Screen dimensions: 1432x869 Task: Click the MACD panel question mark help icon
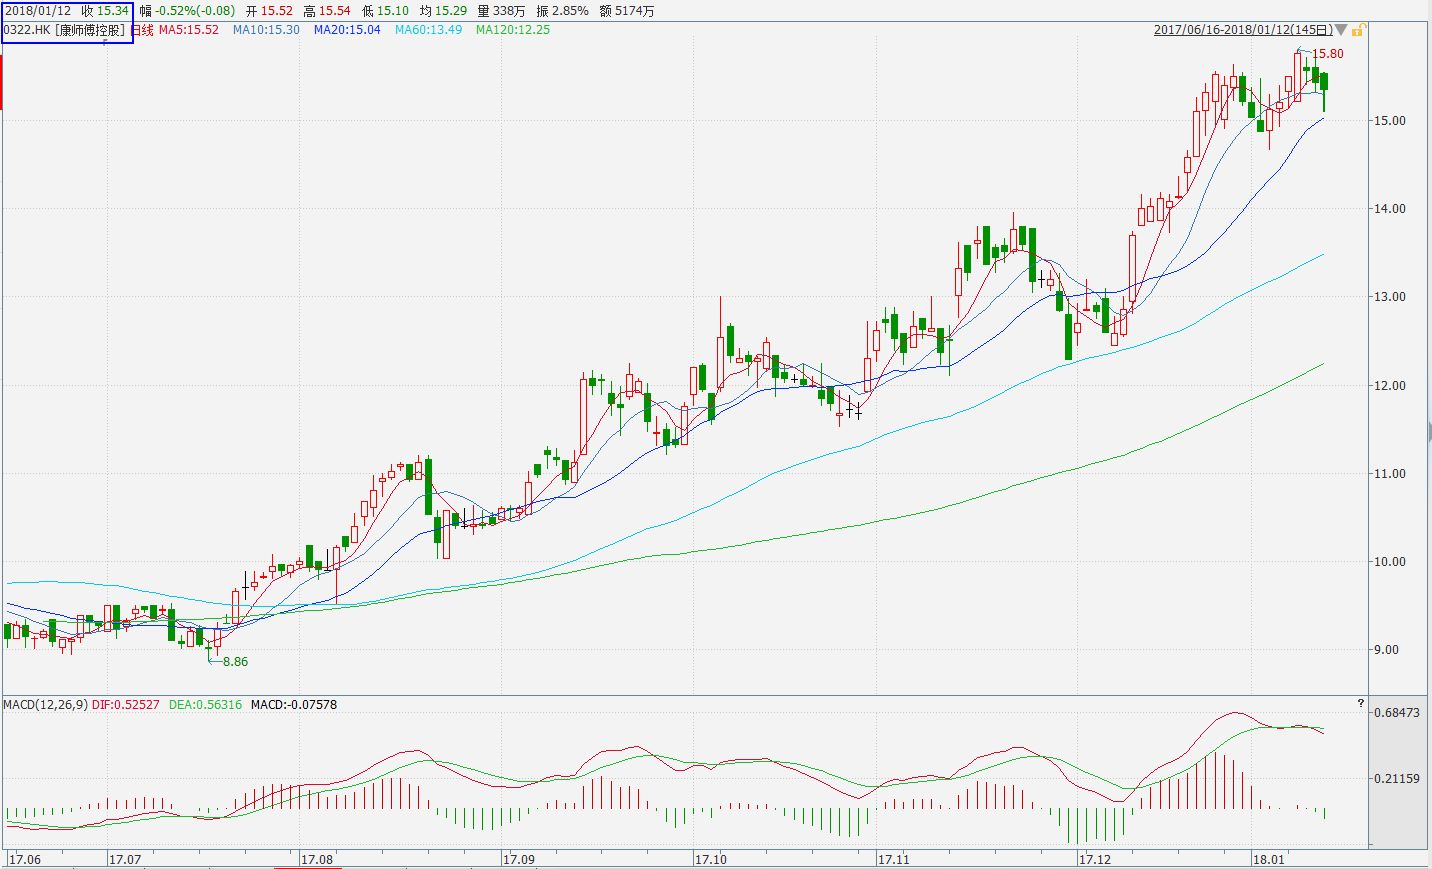[x=1360, y=704]
